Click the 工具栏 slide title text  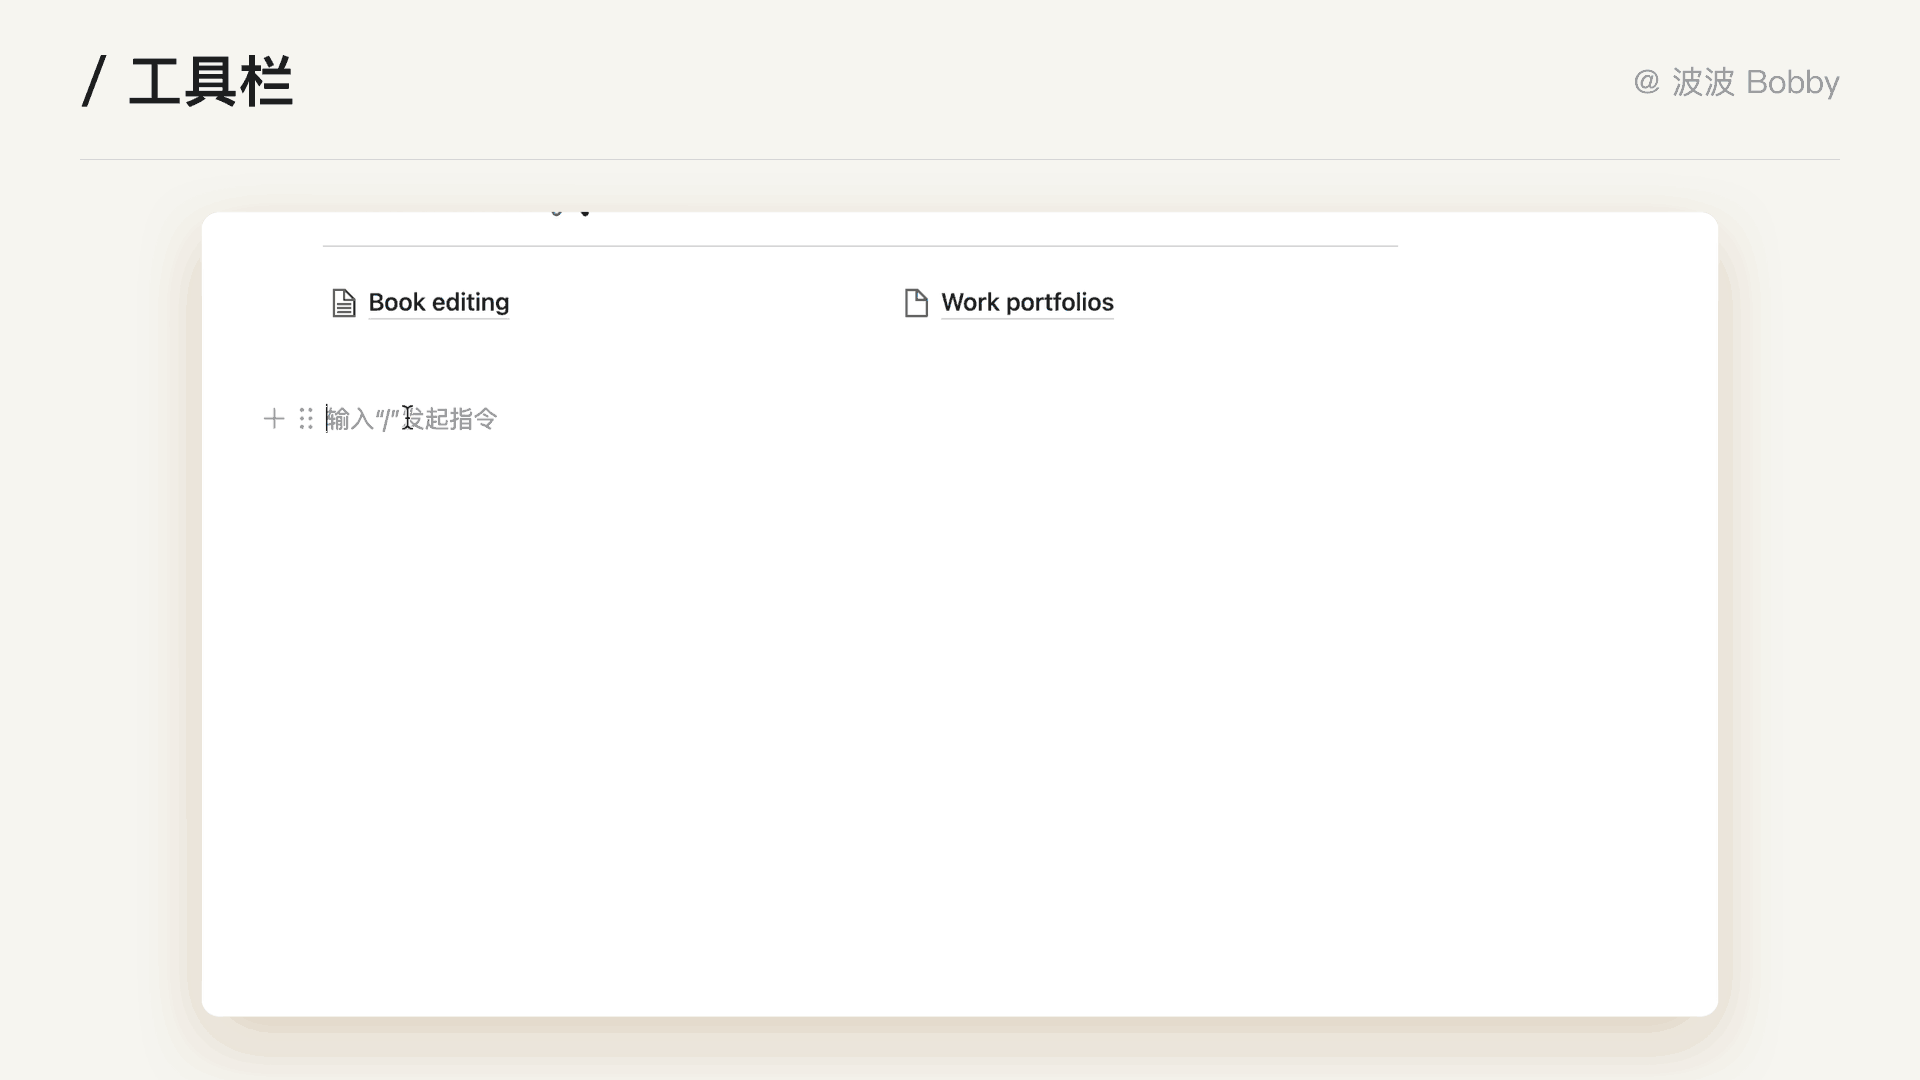pyautogui.click(x=211, y=82)
